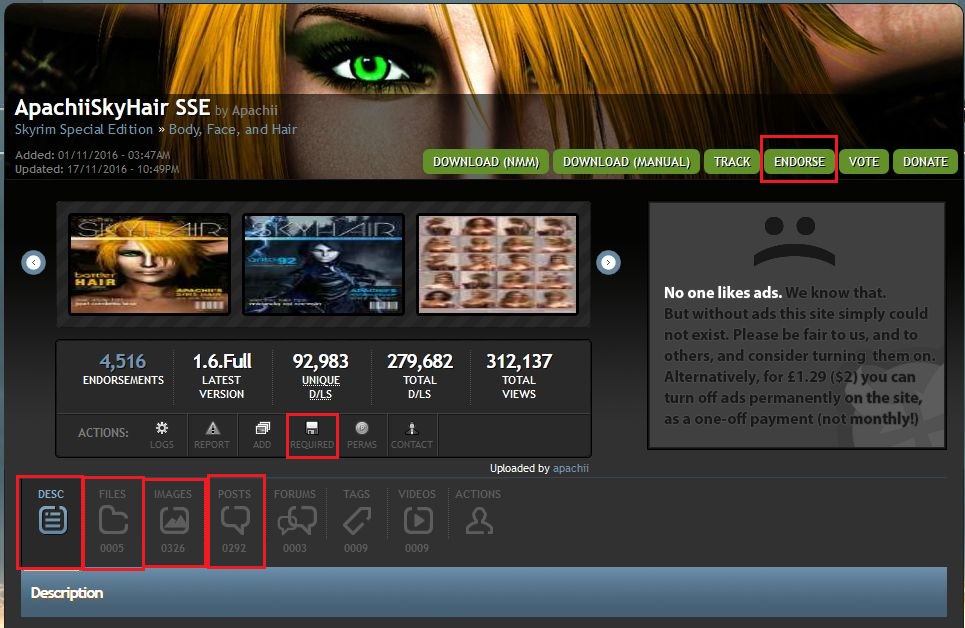Click the Download (NMM) button
The height and width of the screenshot is (628, 965).
point(486,162)
